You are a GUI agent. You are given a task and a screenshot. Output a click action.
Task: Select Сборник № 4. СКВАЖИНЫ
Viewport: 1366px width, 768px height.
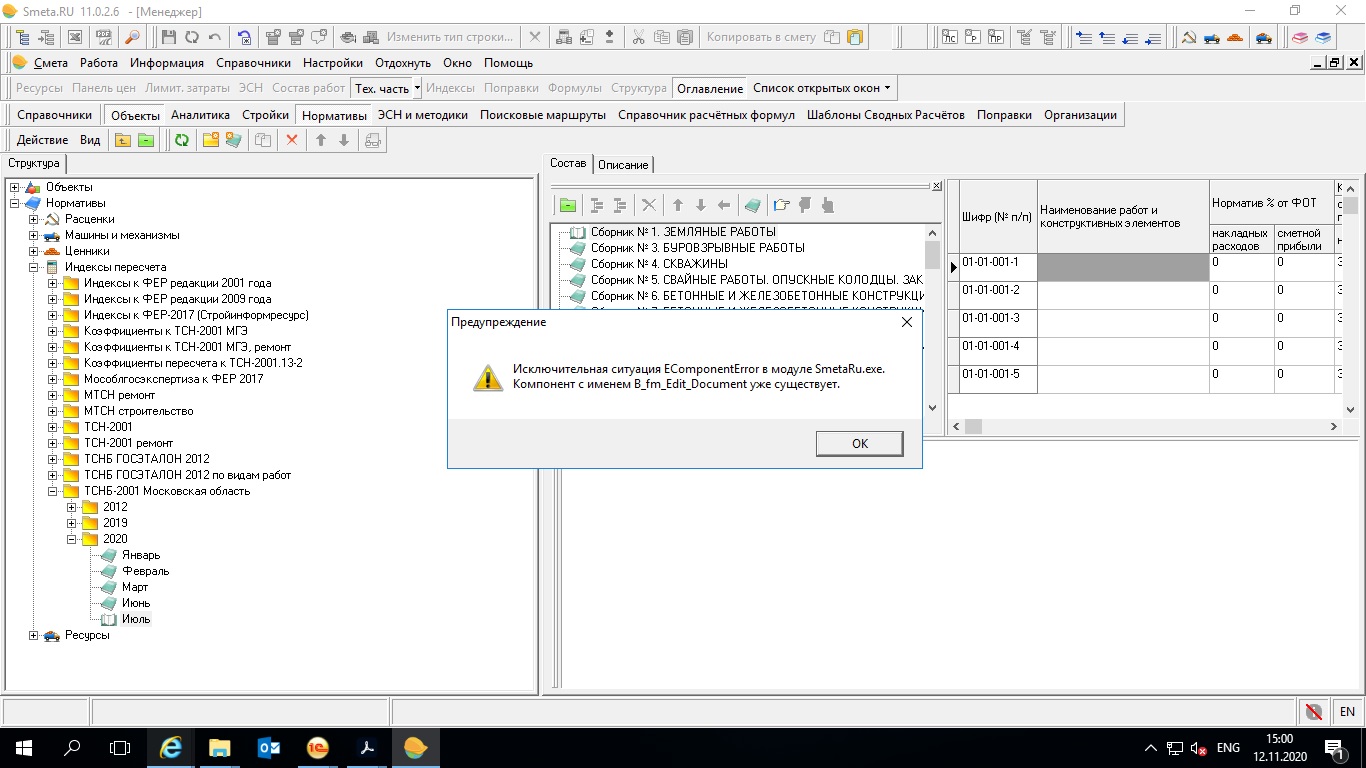(659, 264)
